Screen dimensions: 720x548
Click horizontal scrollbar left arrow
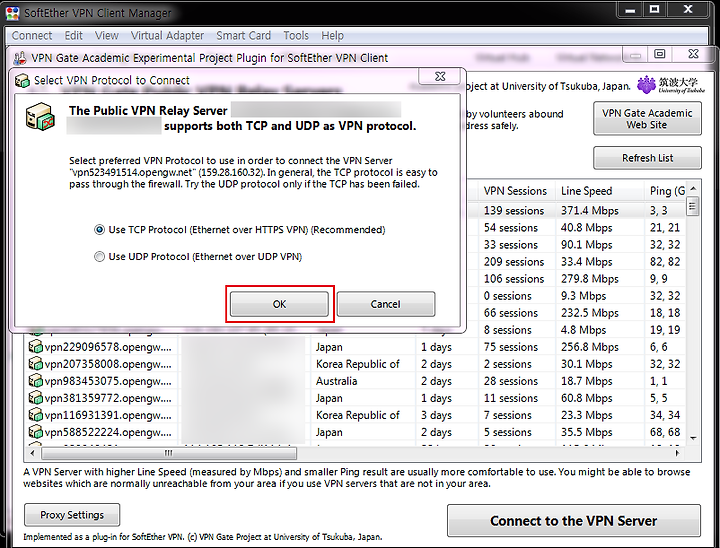click(x=32, y=453)
